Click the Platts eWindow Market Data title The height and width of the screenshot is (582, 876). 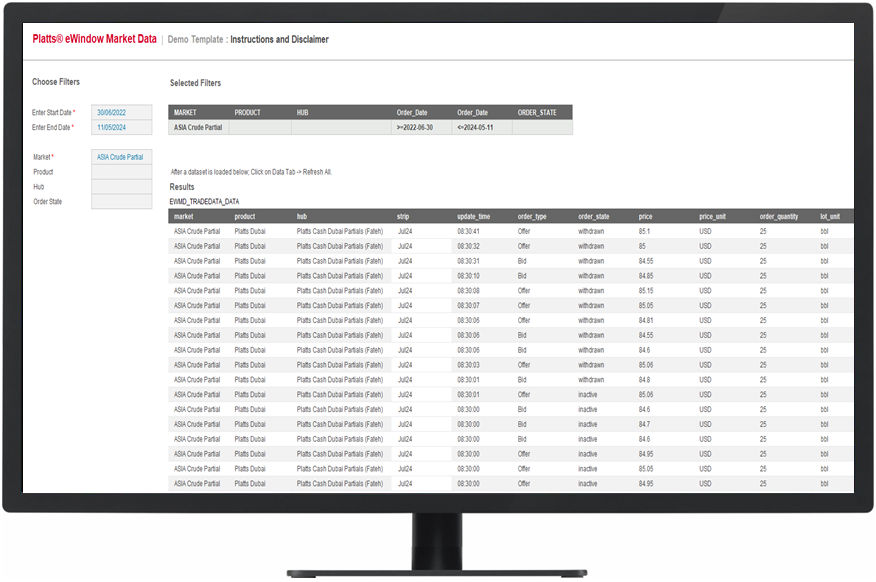[x=94, y=39]
